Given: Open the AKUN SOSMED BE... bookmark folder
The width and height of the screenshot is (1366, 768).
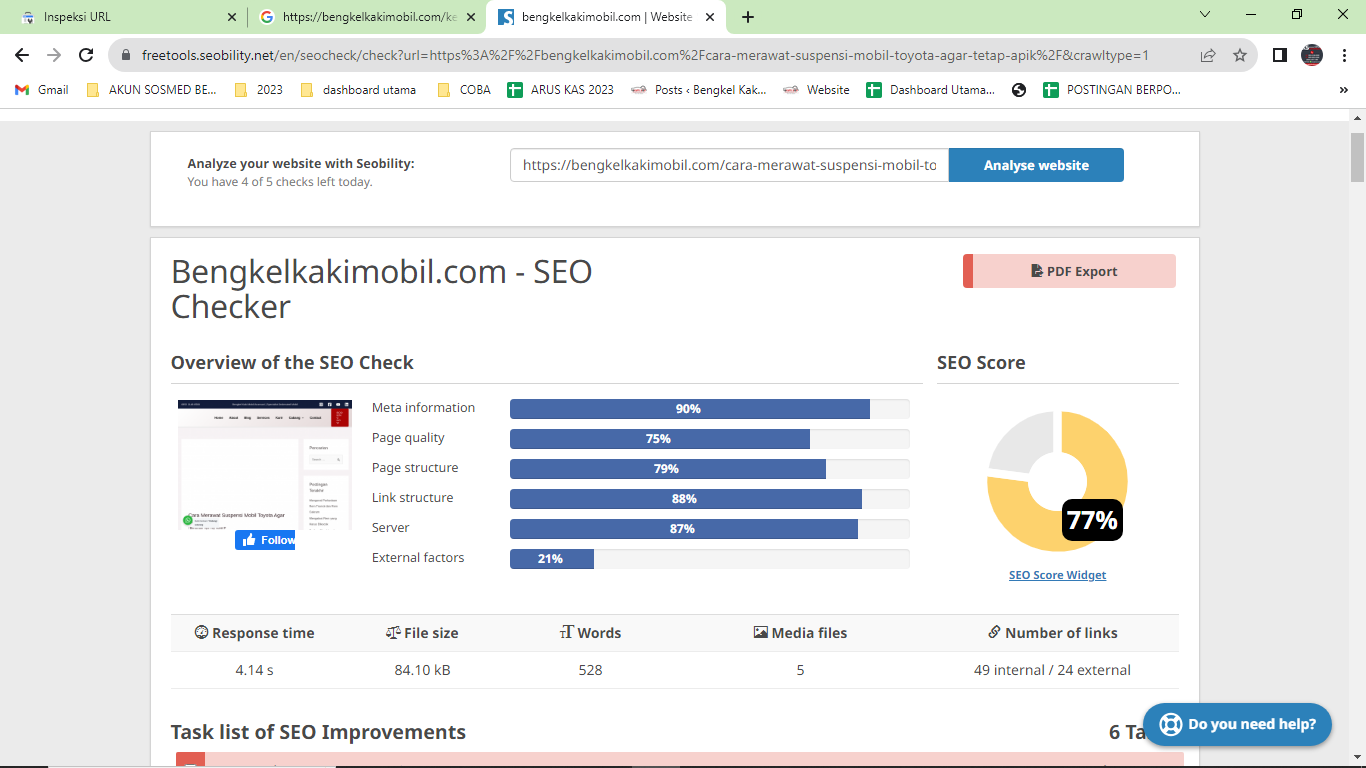Looking at the screenshot, I should [x=152, y=90].
